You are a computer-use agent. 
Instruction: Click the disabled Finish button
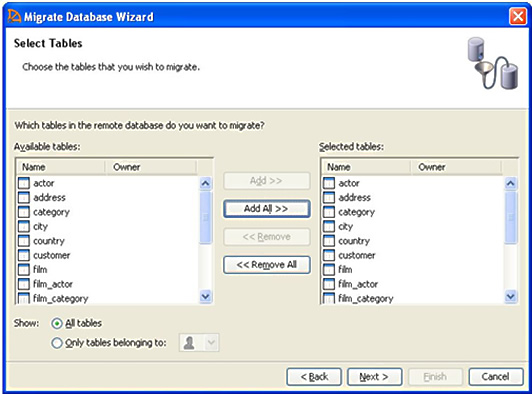click(x=435, y=377)
